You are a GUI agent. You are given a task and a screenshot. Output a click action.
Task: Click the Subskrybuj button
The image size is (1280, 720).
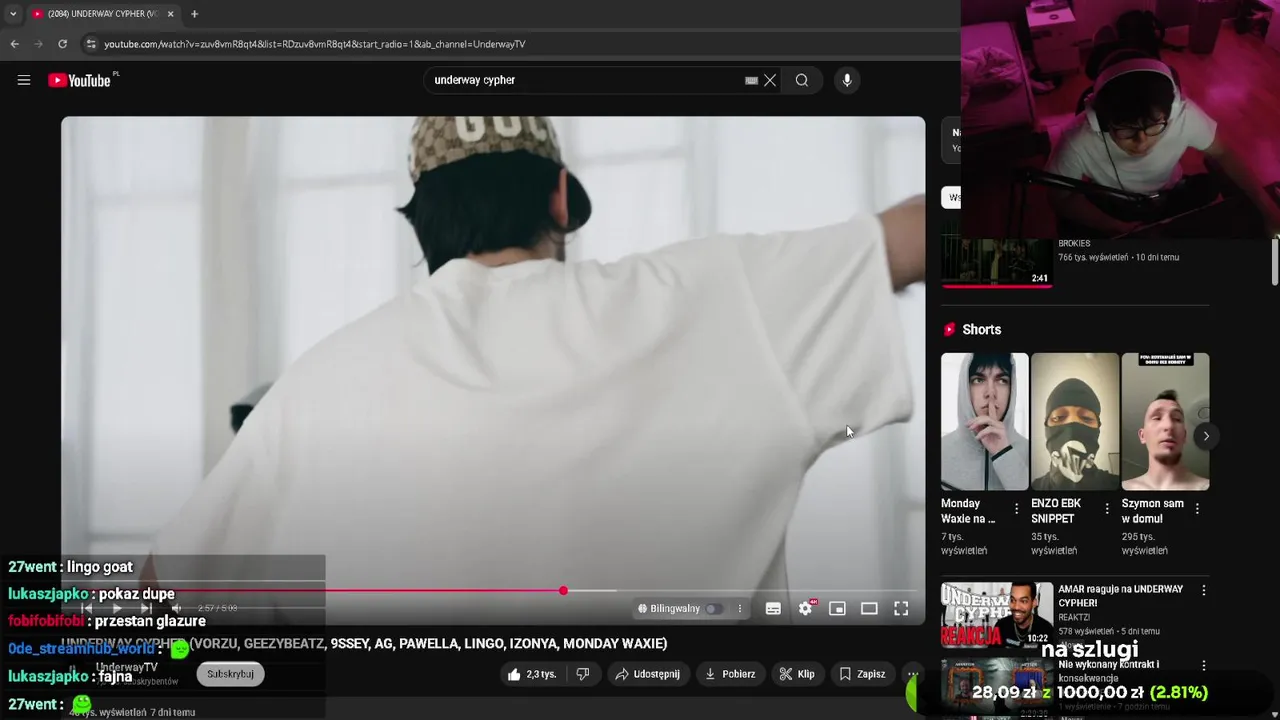point(230,674)
